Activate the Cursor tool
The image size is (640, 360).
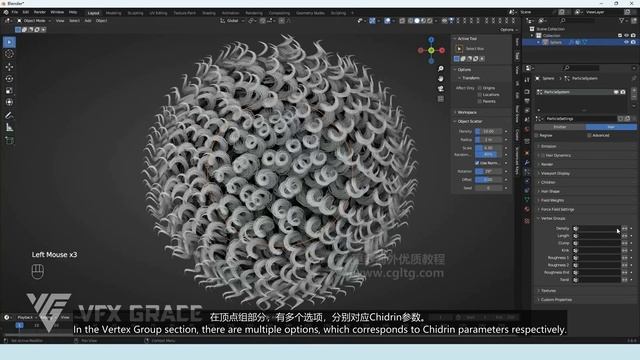pyautogui.click(x=9, y=54)
